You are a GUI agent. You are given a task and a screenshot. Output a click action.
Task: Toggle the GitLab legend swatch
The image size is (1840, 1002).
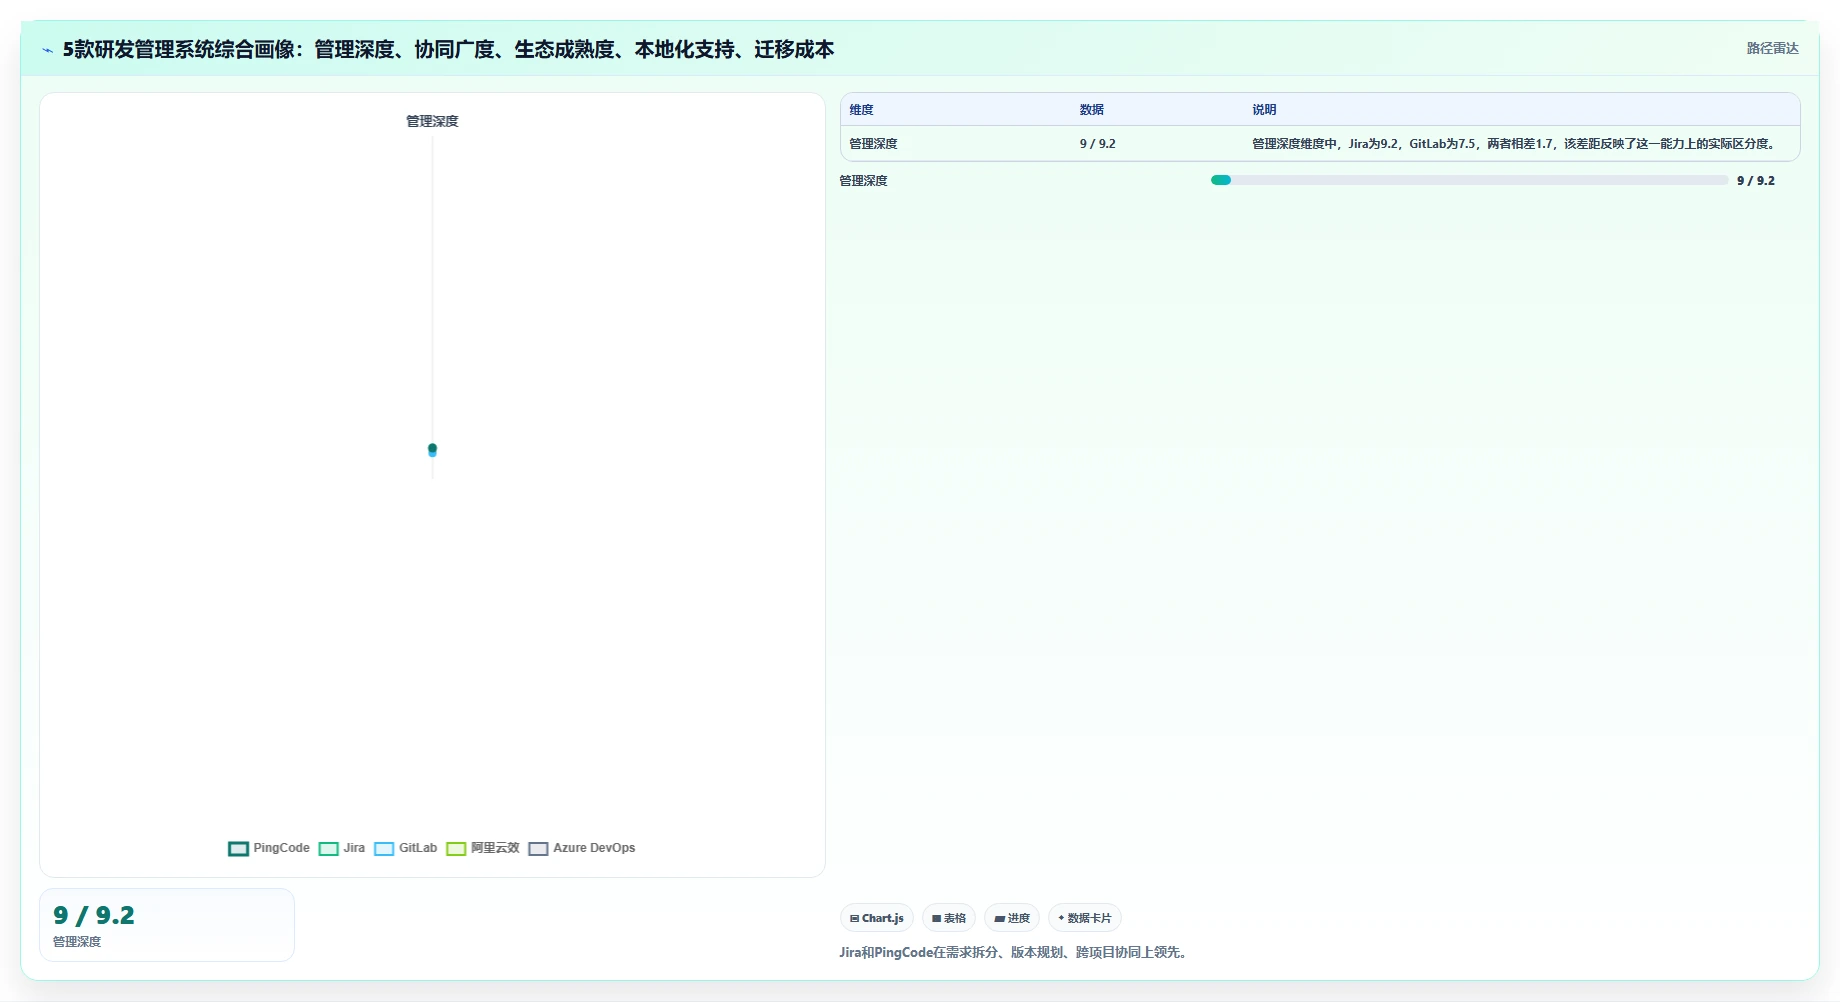(384, 849)
